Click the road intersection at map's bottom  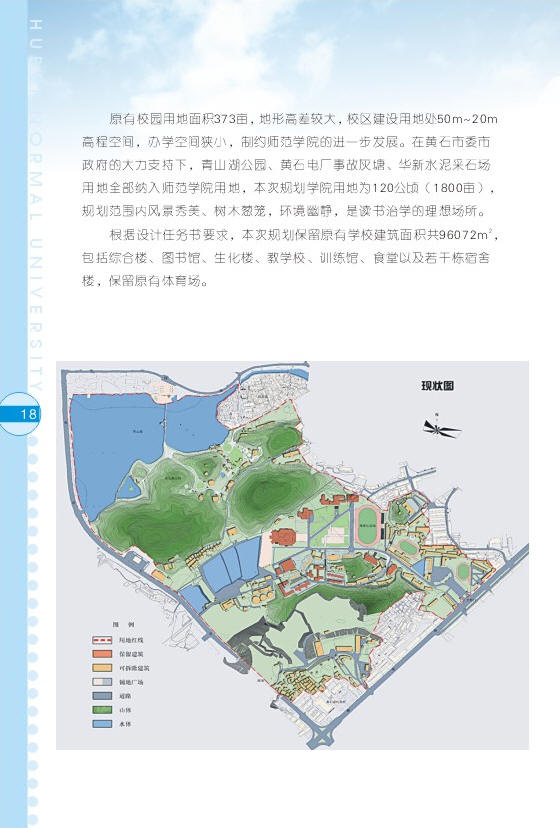pos(321,735)
